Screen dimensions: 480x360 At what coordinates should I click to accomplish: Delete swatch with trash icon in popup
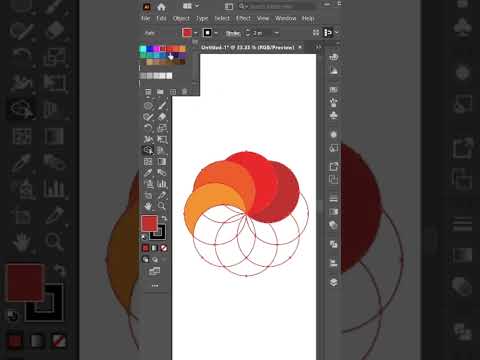coord(185,92)
